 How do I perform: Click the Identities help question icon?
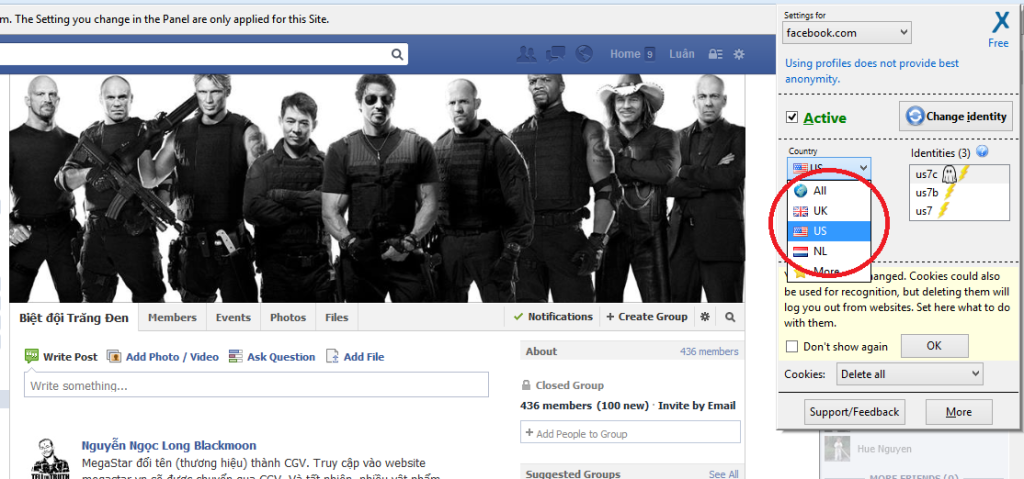982,152
